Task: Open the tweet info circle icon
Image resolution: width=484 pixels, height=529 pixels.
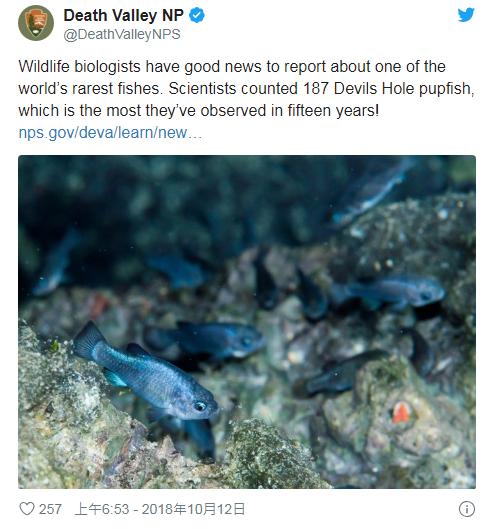Action: (x=467, y=509)
